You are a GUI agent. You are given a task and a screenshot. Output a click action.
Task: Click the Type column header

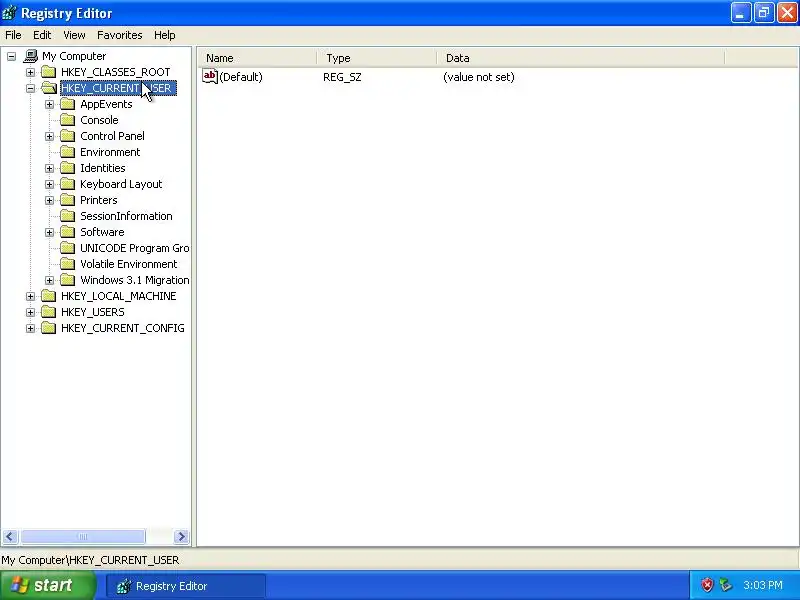click(377, 58)
